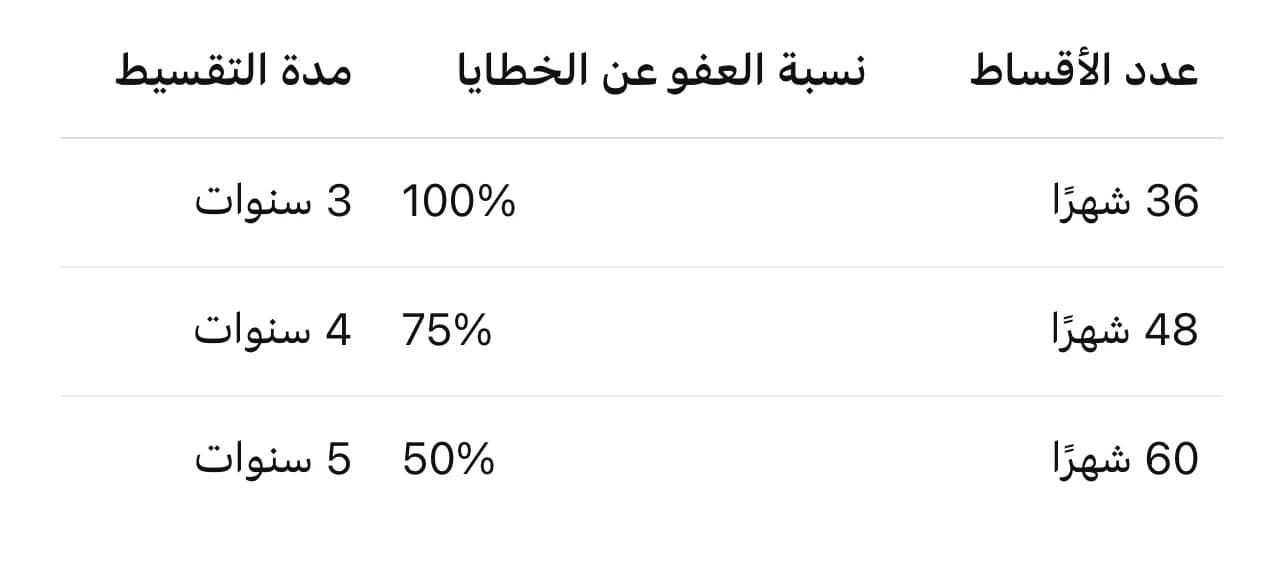Select the number 36 in the installments column
Viewport: 1284px width, 578px height.
[1171, 202]
